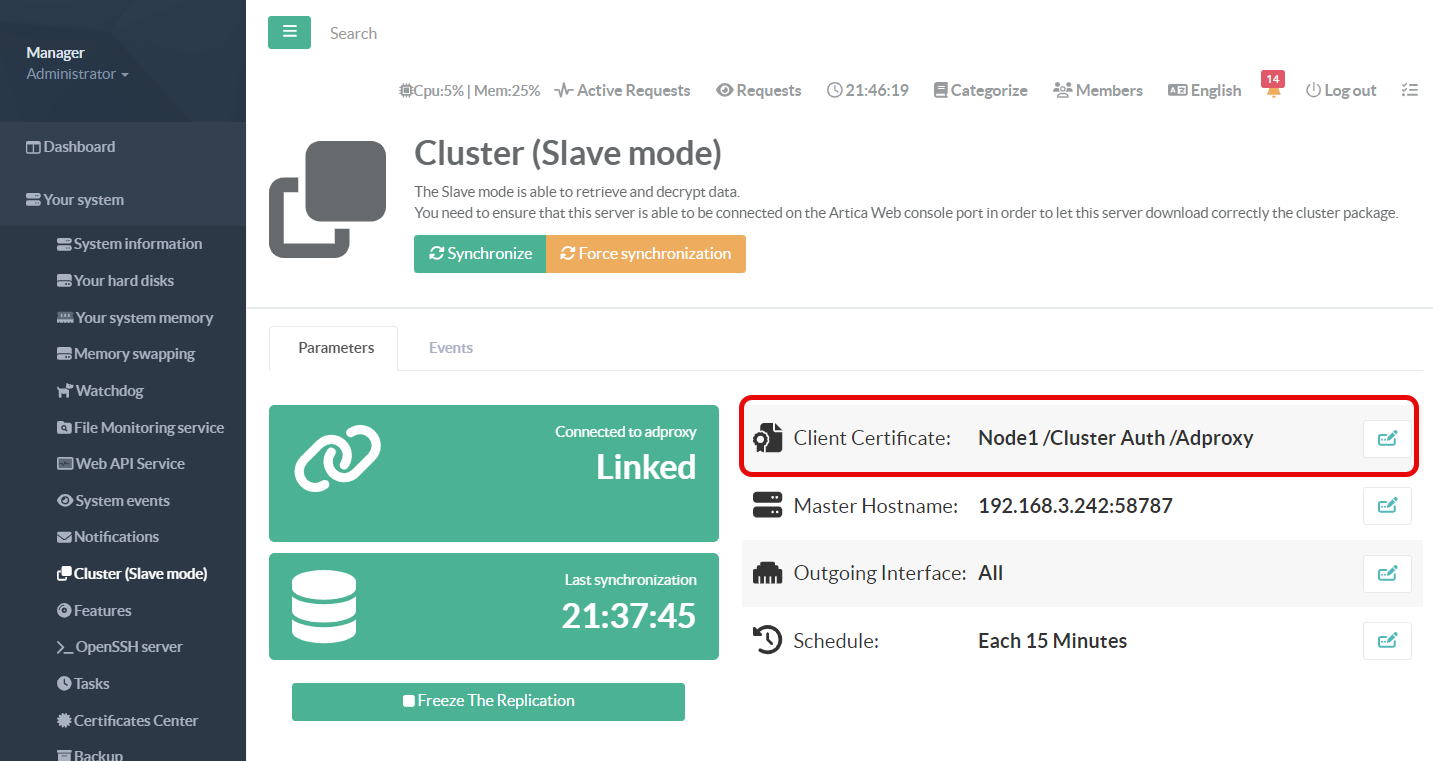Edit the Master Hostname setting
This screenshot has height=761, width=1433.
click(x=1386, y=506)
